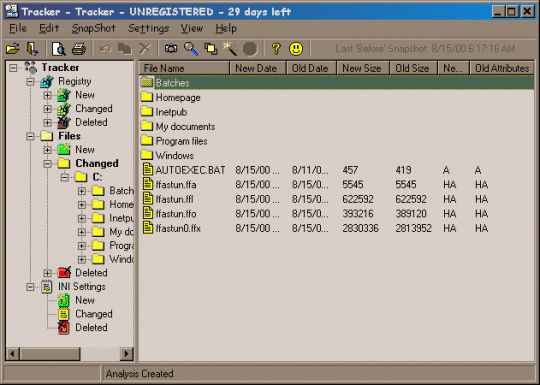The width and height of the screenshot is (540, 385).
Task: Click the yellow question mark help icon
Action: click(x=276, y=49)
